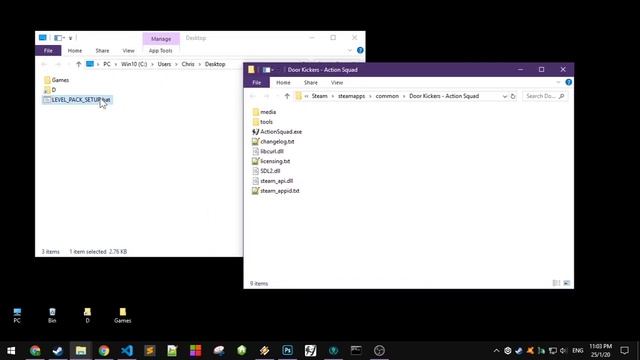Open Sublime Text from the taskbar
The image size is (640, 360).
click(x=150, y=350)
